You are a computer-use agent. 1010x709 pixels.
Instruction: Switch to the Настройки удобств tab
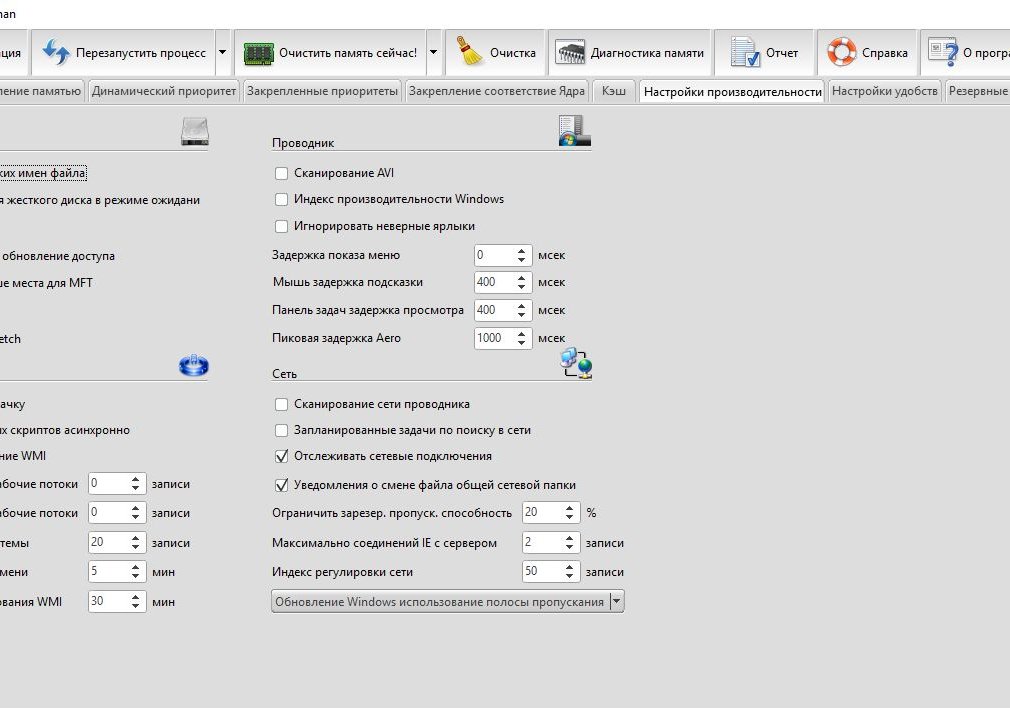(x=884, y=91)
